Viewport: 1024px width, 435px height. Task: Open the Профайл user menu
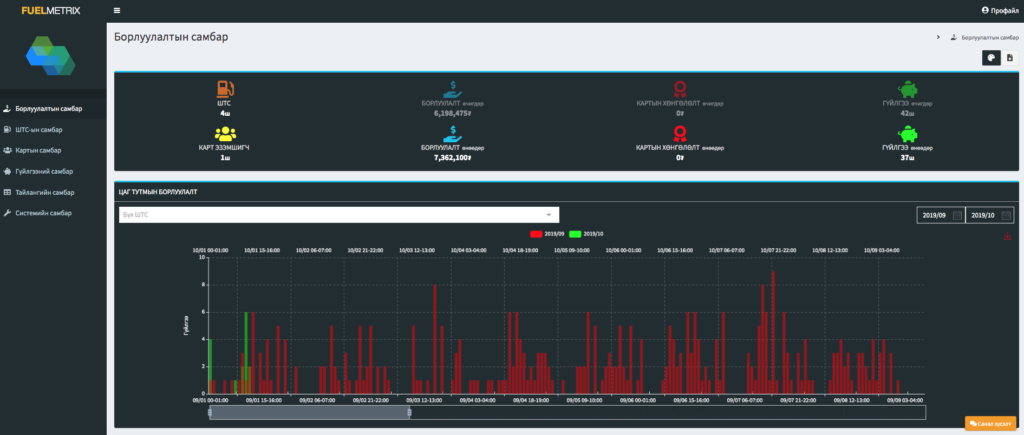pos(999,10)
